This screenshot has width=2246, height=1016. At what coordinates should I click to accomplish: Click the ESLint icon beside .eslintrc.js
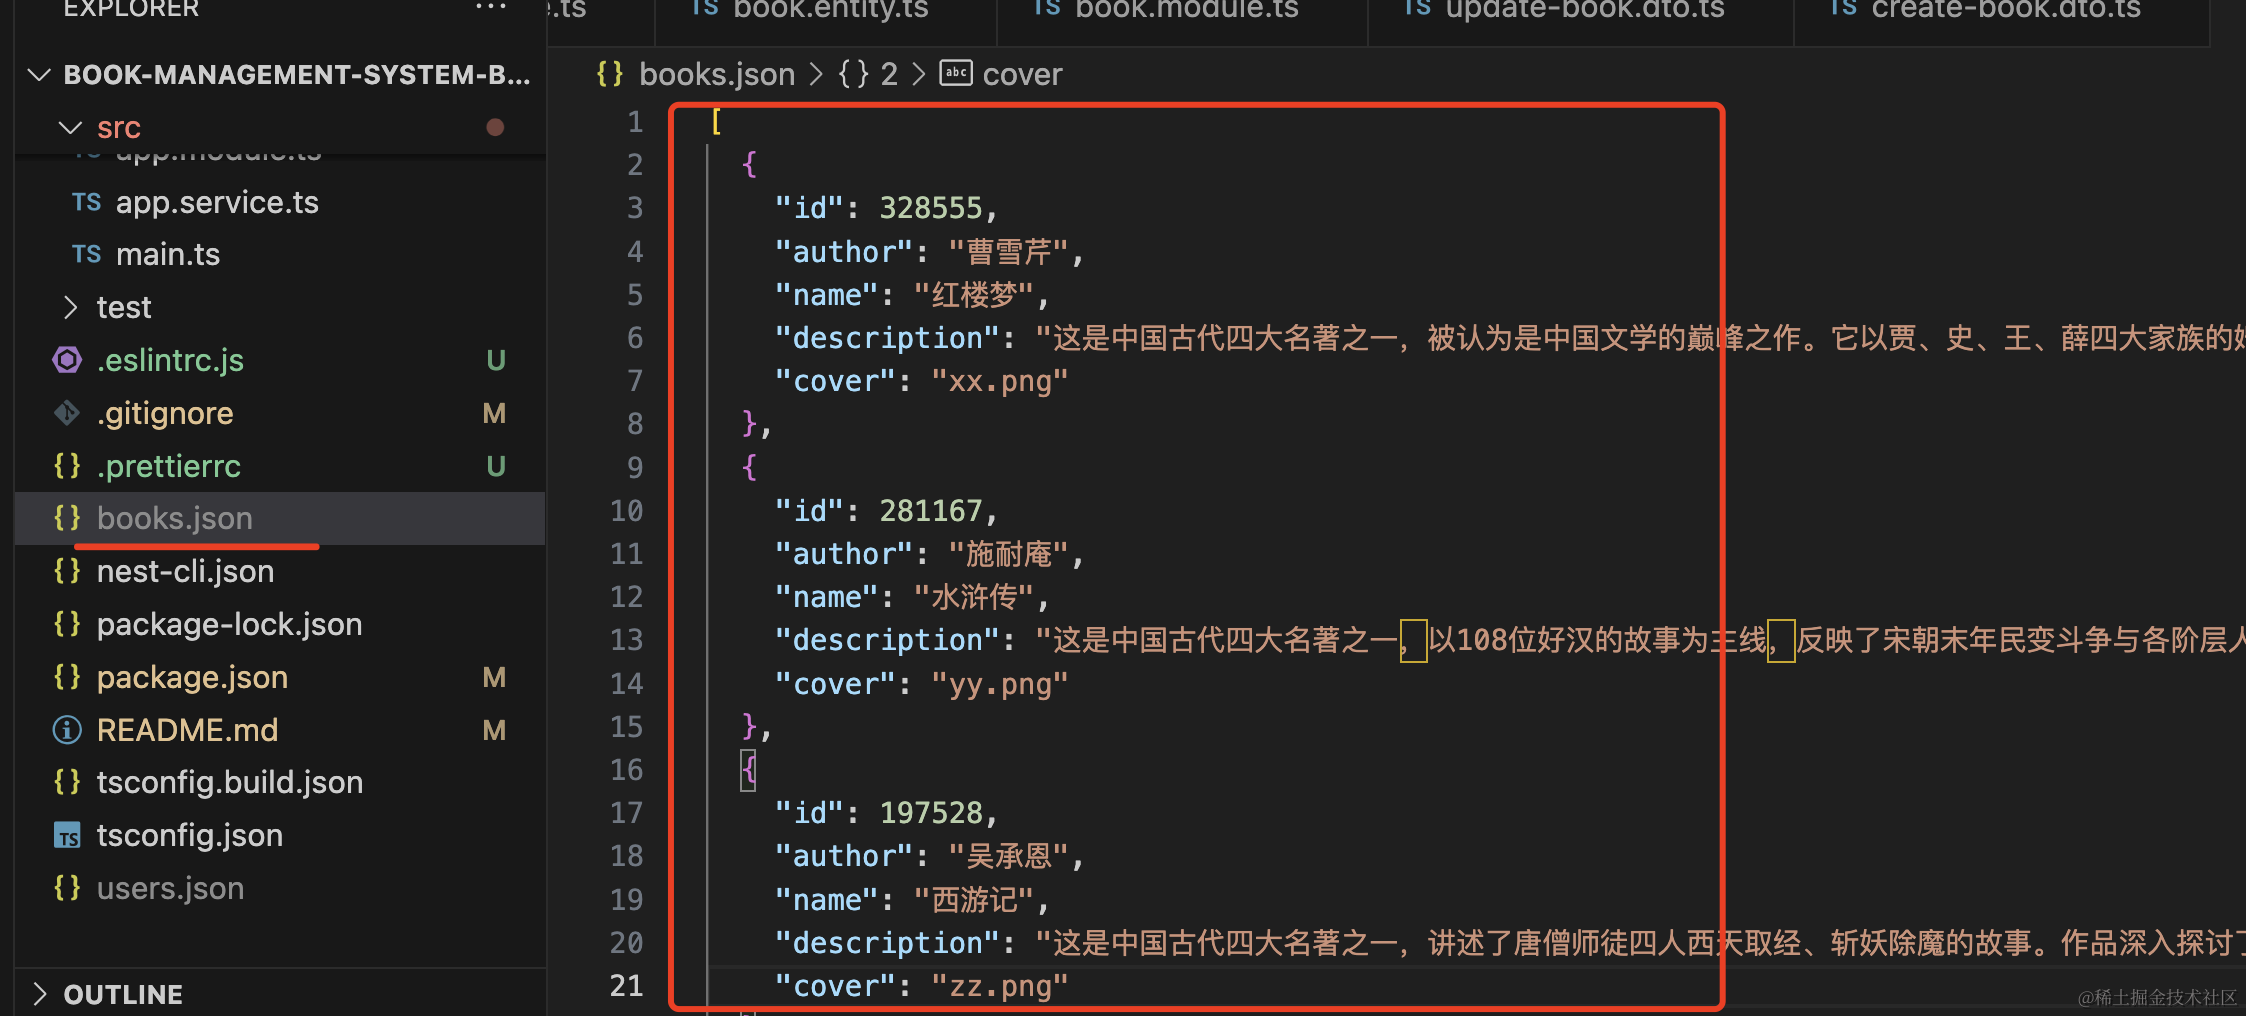[67, 360]
